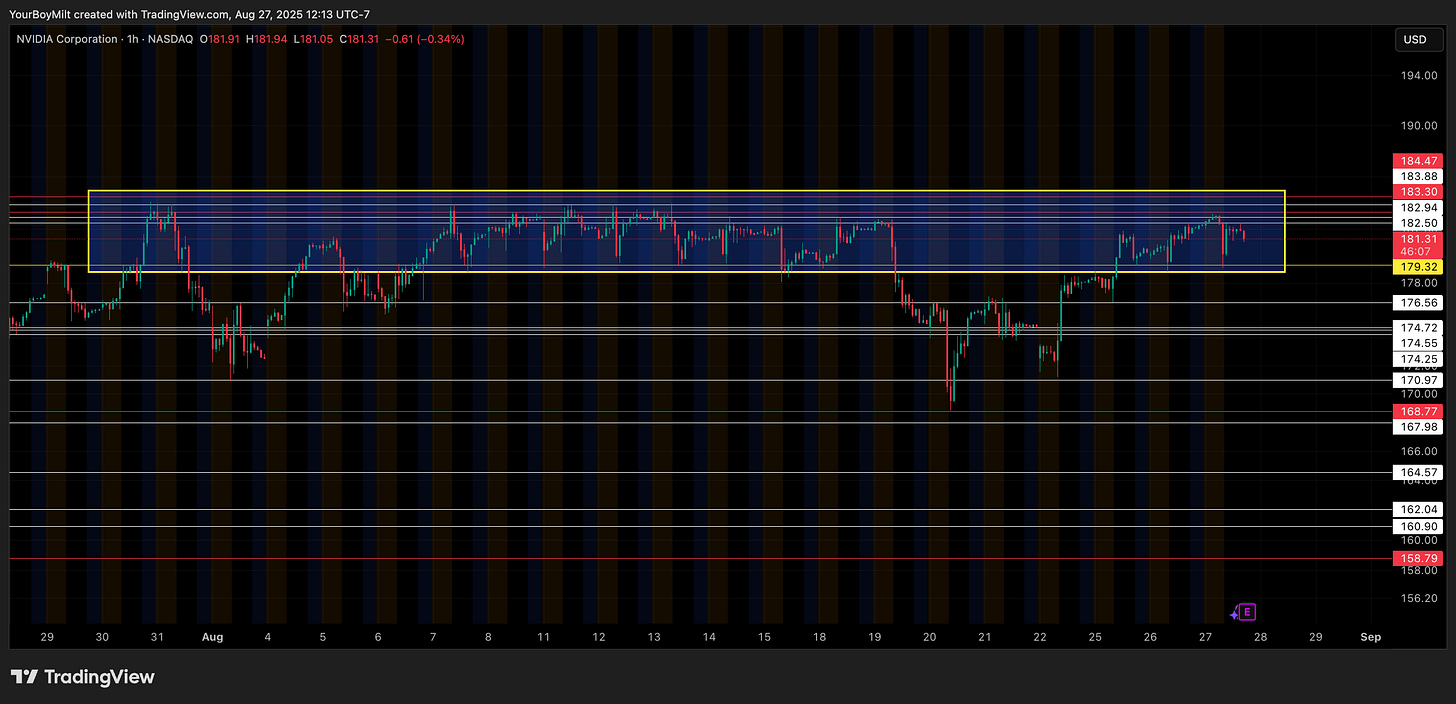Select the 170.97 price label
This screenshot has width=1456, height=704.
[1418, 380]
